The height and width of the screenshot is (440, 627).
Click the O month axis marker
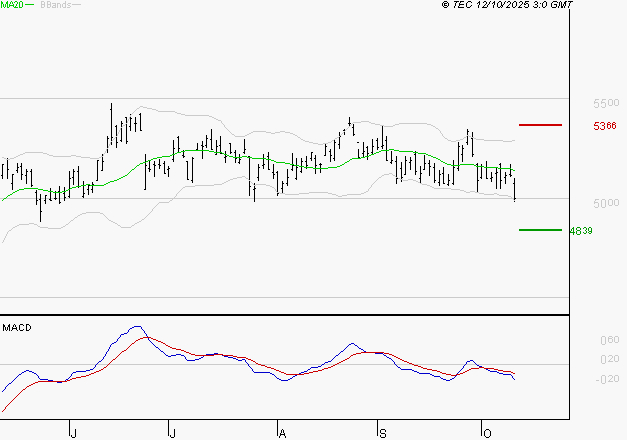pos(486,433)
